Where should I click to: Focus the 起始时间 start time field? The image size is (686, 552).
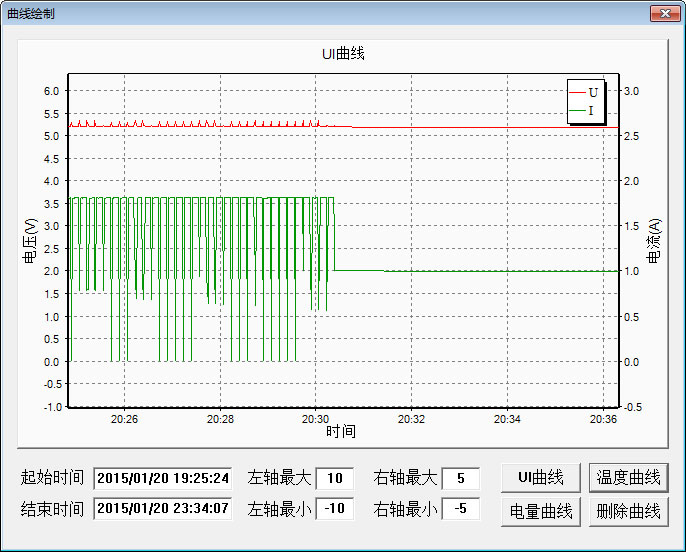coord(163,478)
